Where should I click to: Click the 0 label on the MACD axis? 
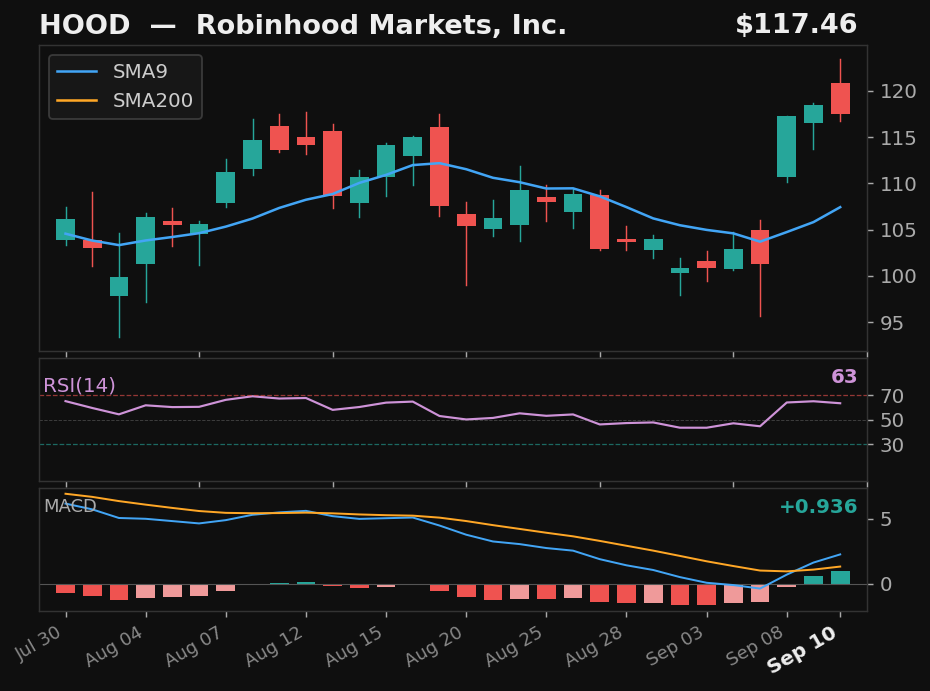[x=886, y=585]
